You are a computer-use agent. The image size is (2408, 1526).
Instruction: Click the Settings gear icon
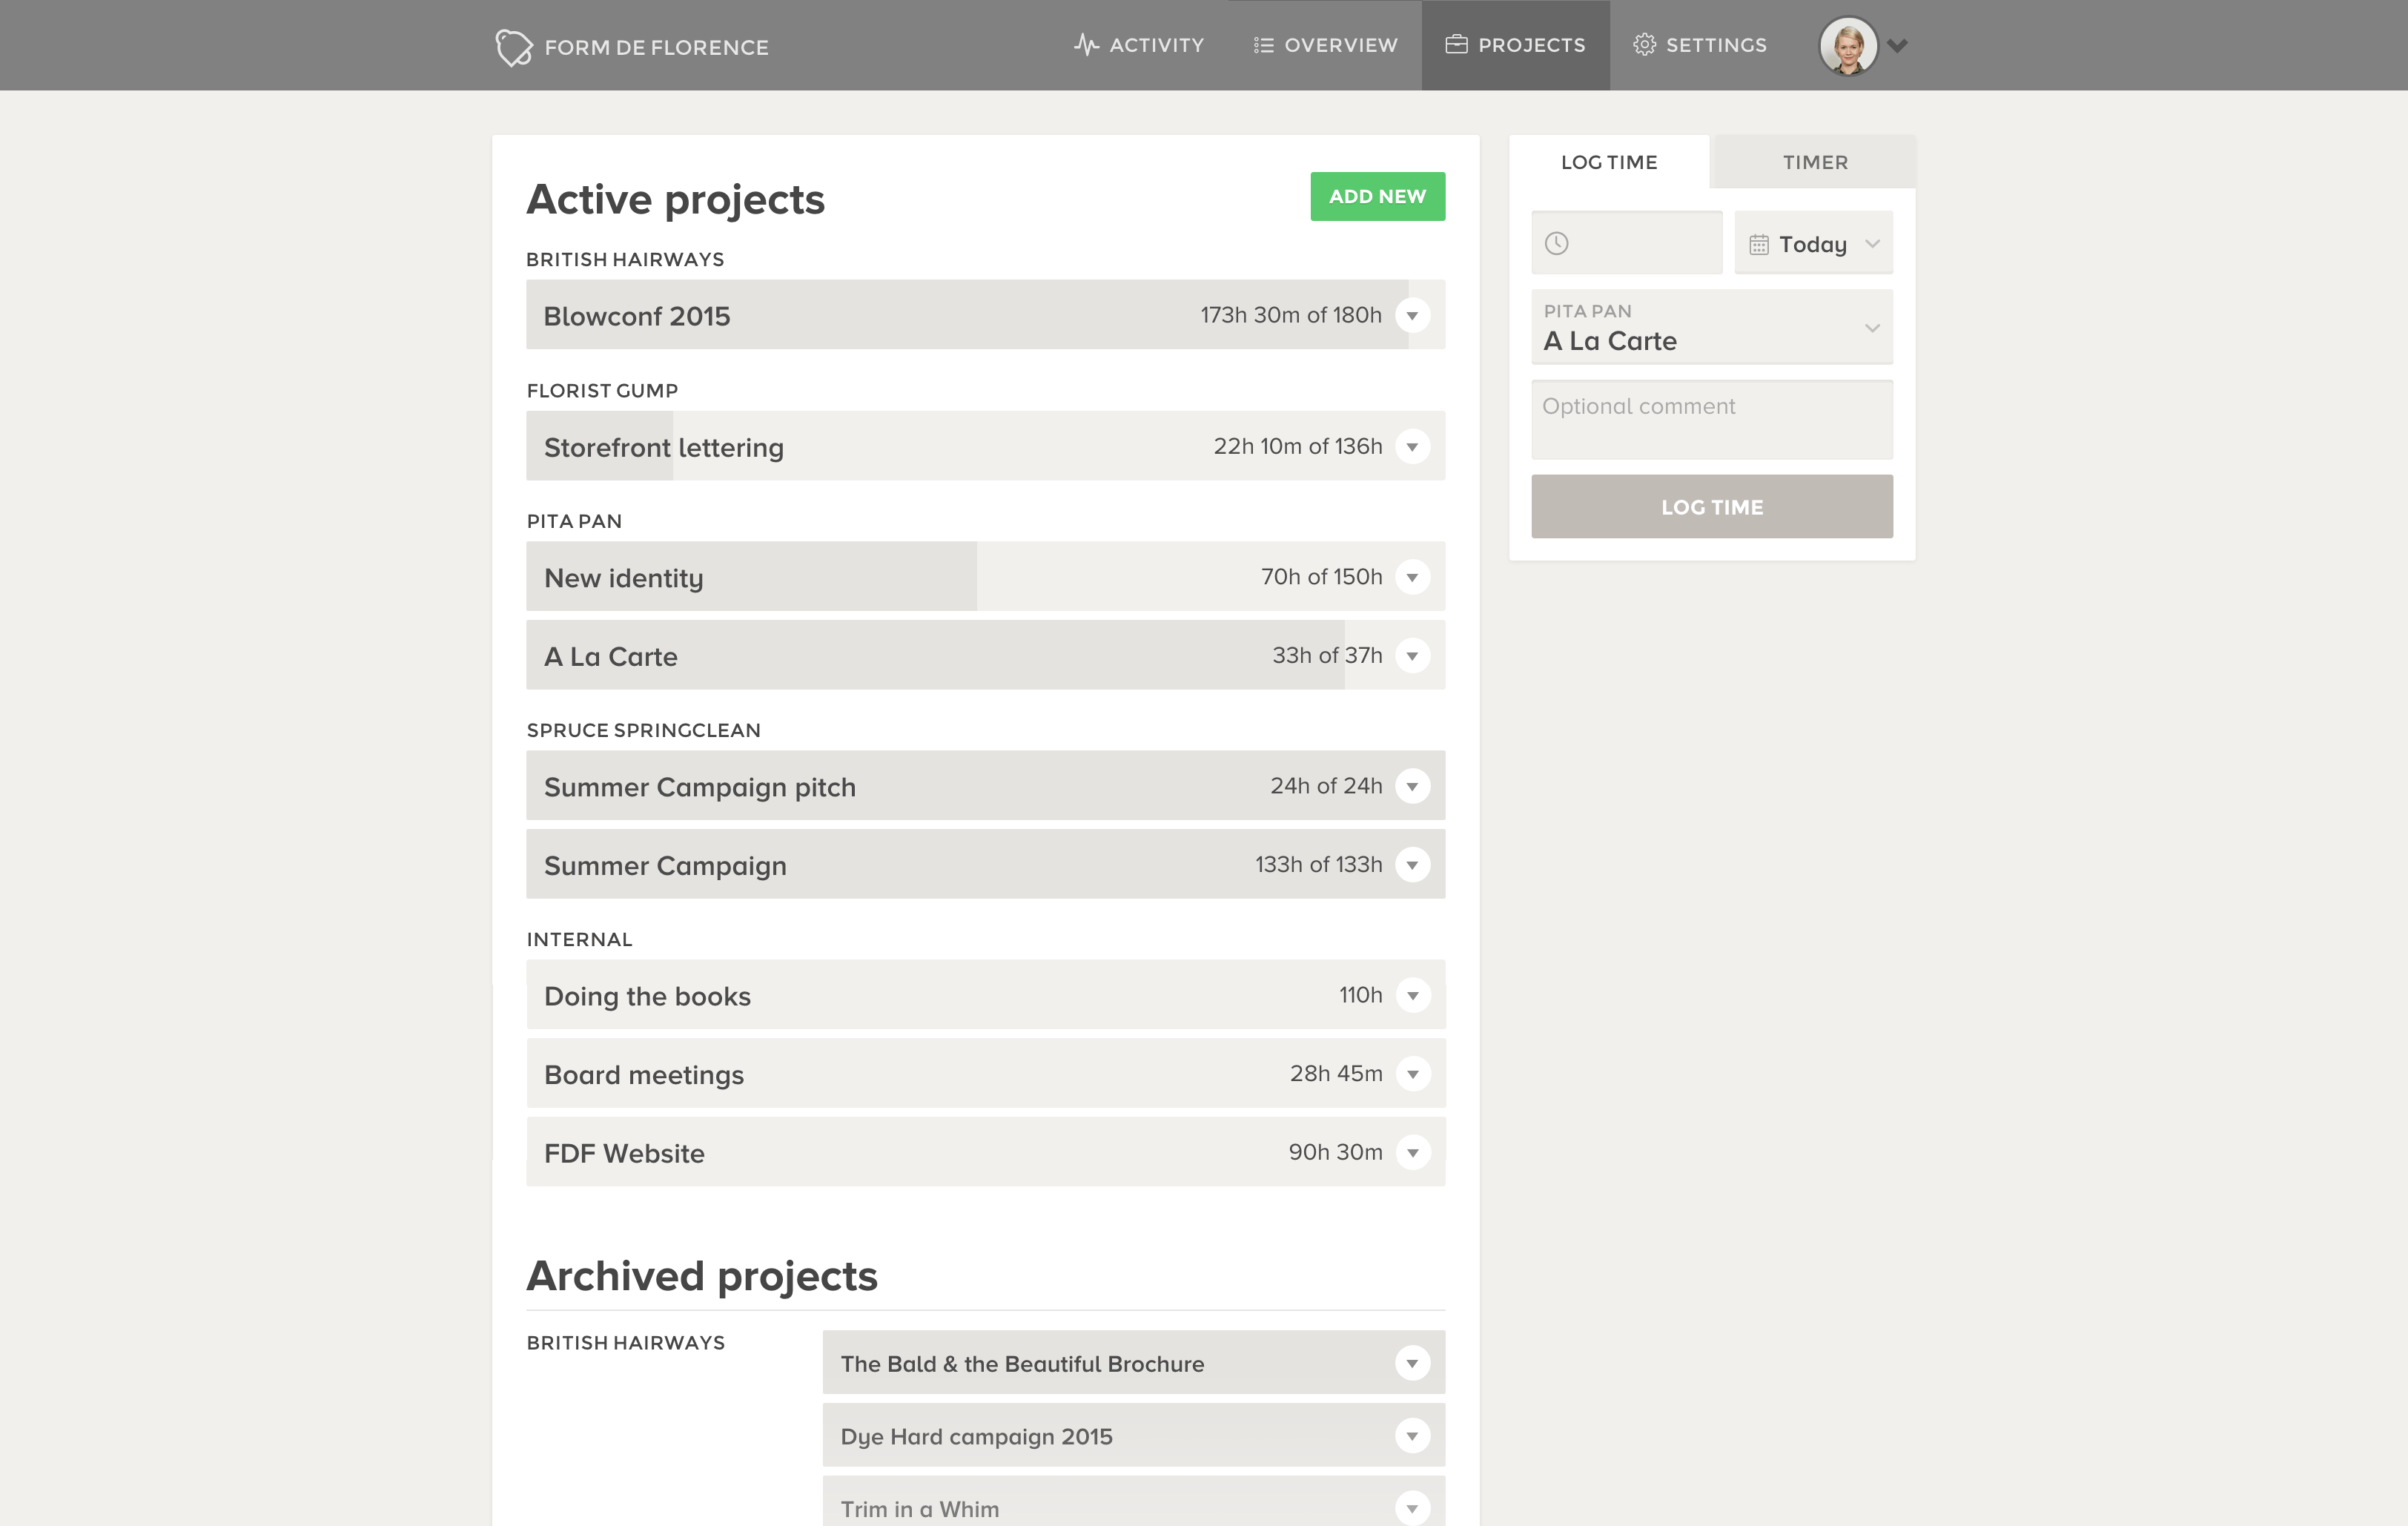[x=1644, y=45]
